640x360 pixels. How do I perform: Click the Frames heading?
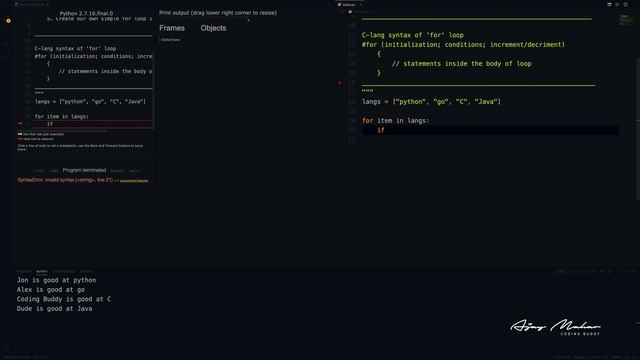pyautogui.click(x=172, y=28)
